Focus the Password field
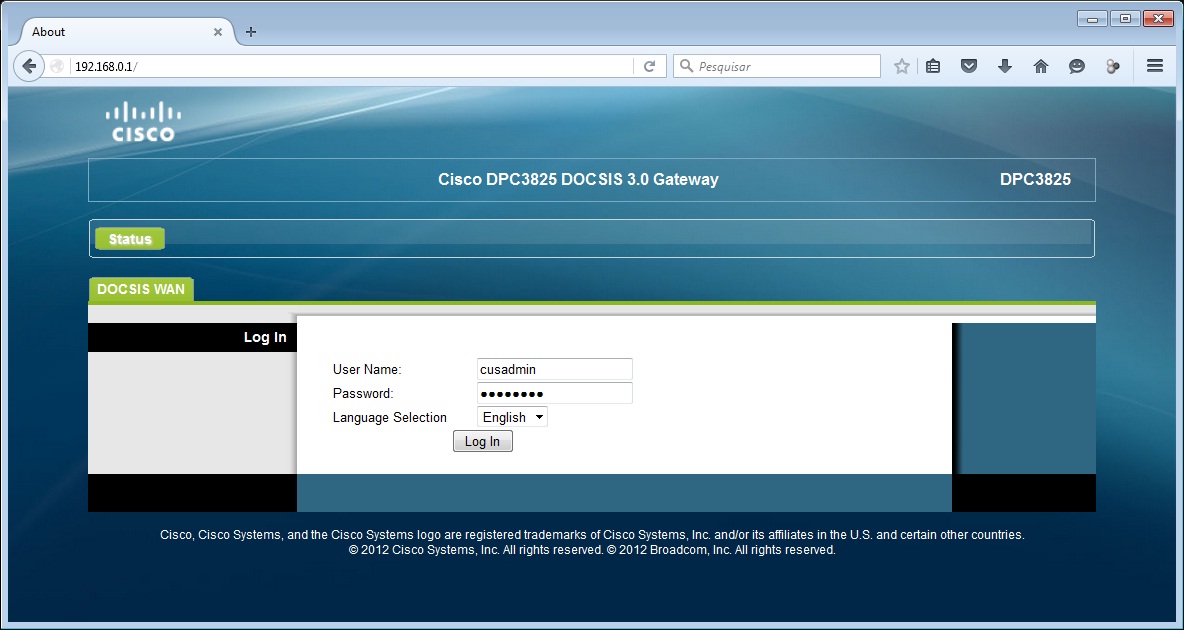This screenshot has width=1184, height=630. pyautogui.click(x=554, y=393)
